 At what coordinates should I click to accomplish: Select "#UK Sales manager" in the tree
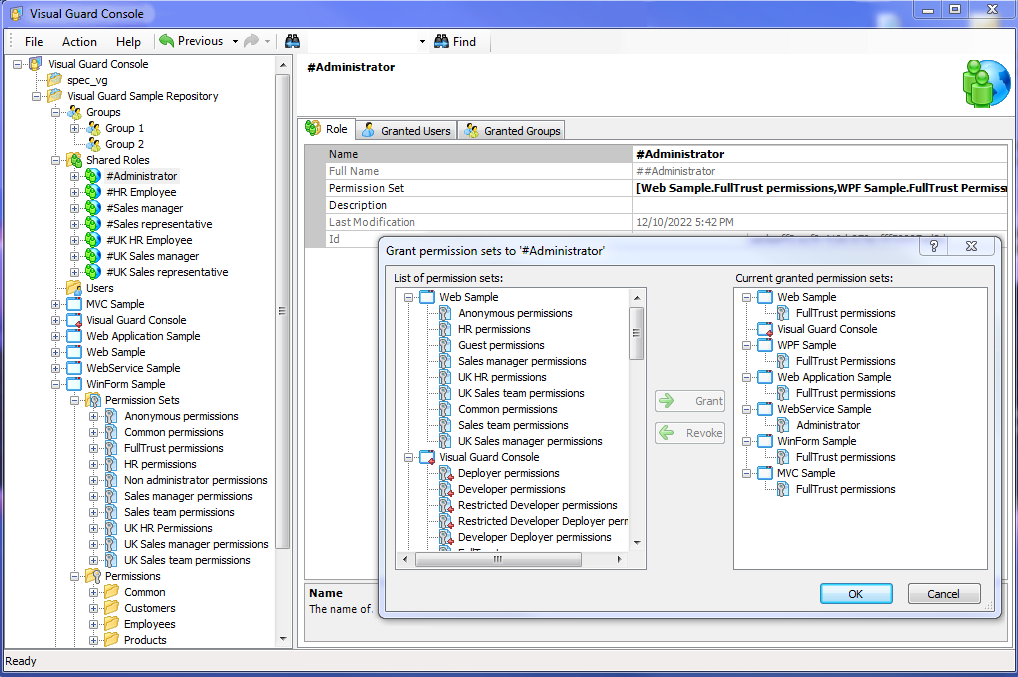pos(153,256)
